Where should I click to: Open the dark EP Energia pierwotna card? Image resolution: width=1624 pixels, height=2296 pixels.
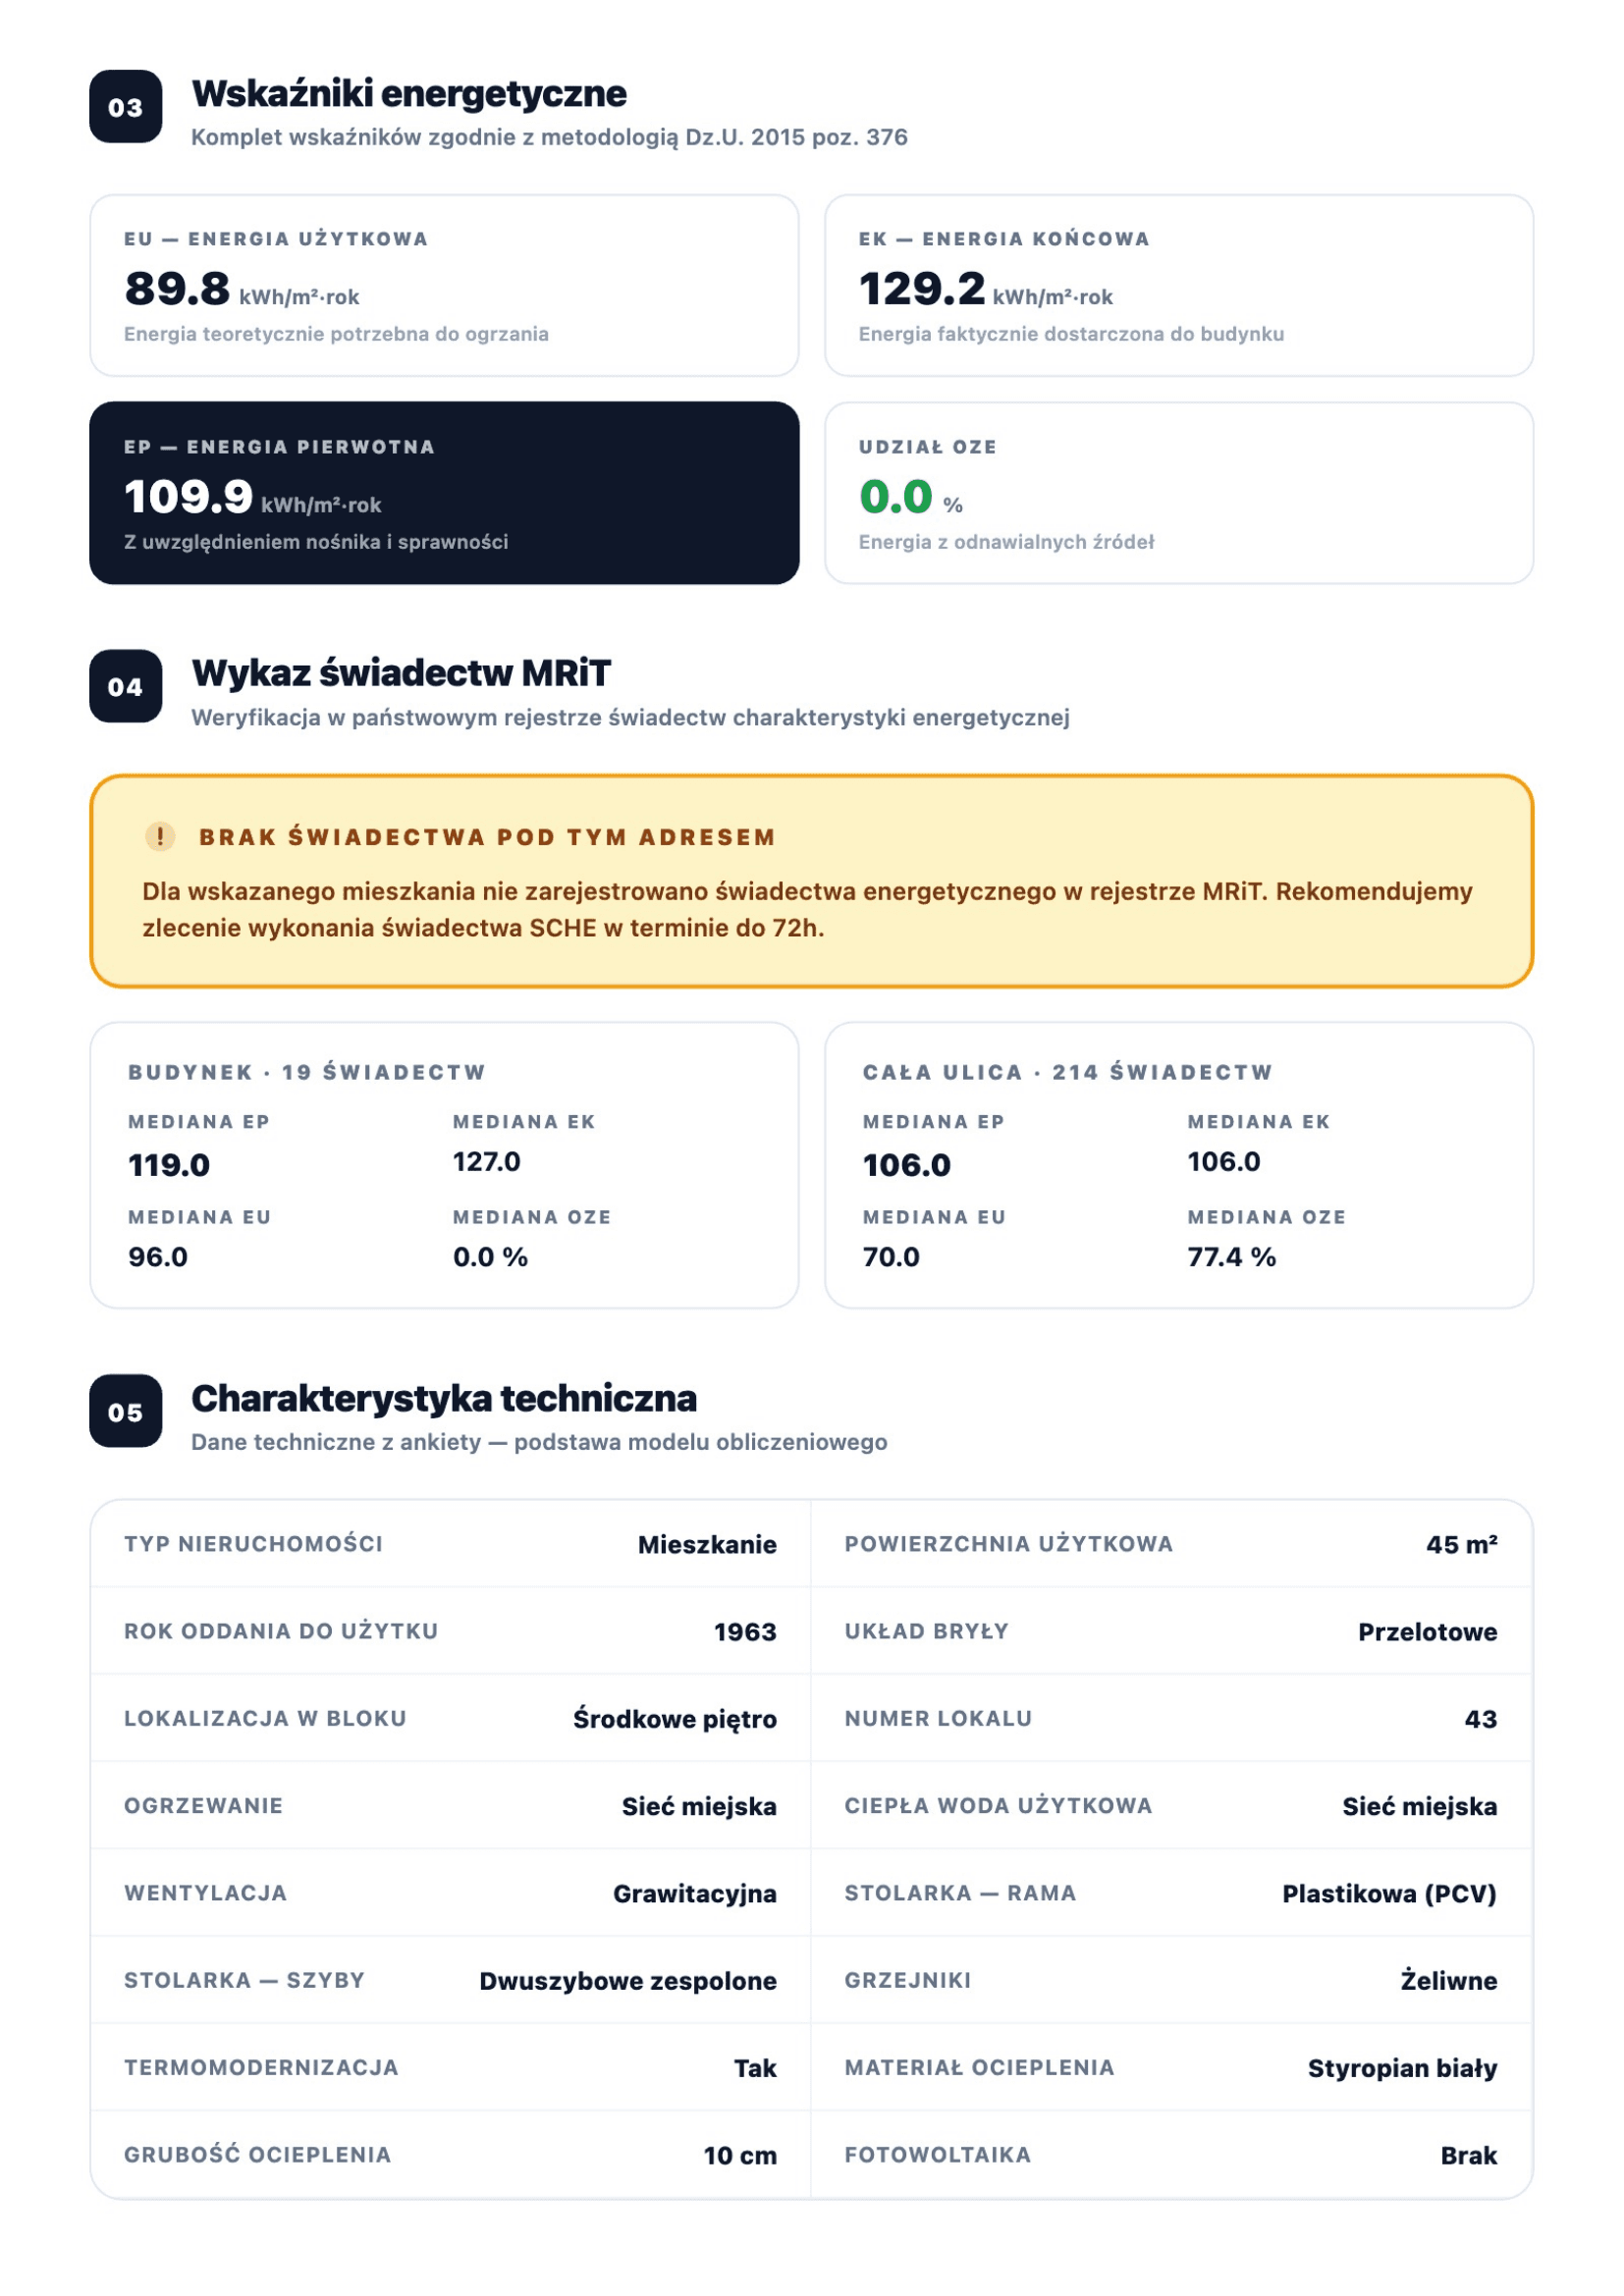pos(444,493)
